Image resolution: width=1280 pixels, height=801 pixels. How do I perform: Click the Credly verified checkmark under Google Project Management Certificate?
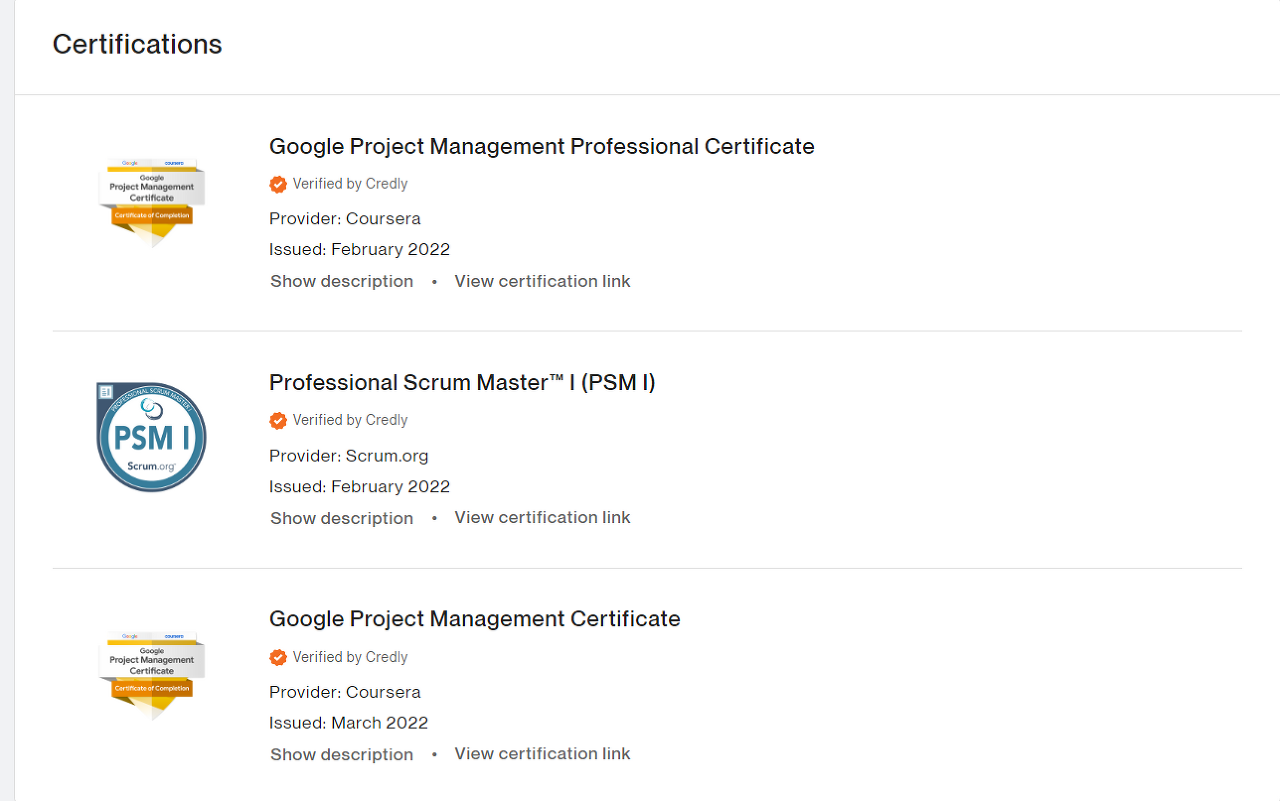(x=278, y=658)
